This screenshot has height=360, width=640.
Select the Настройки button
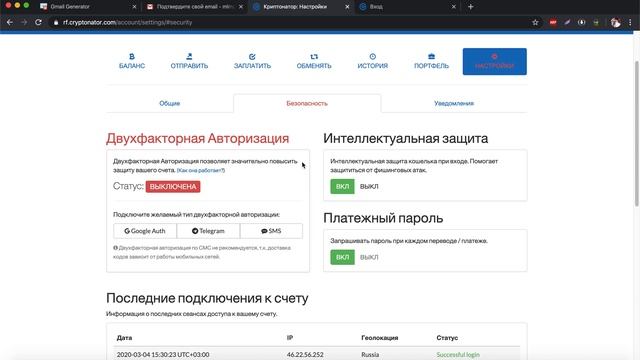(494, 62)
